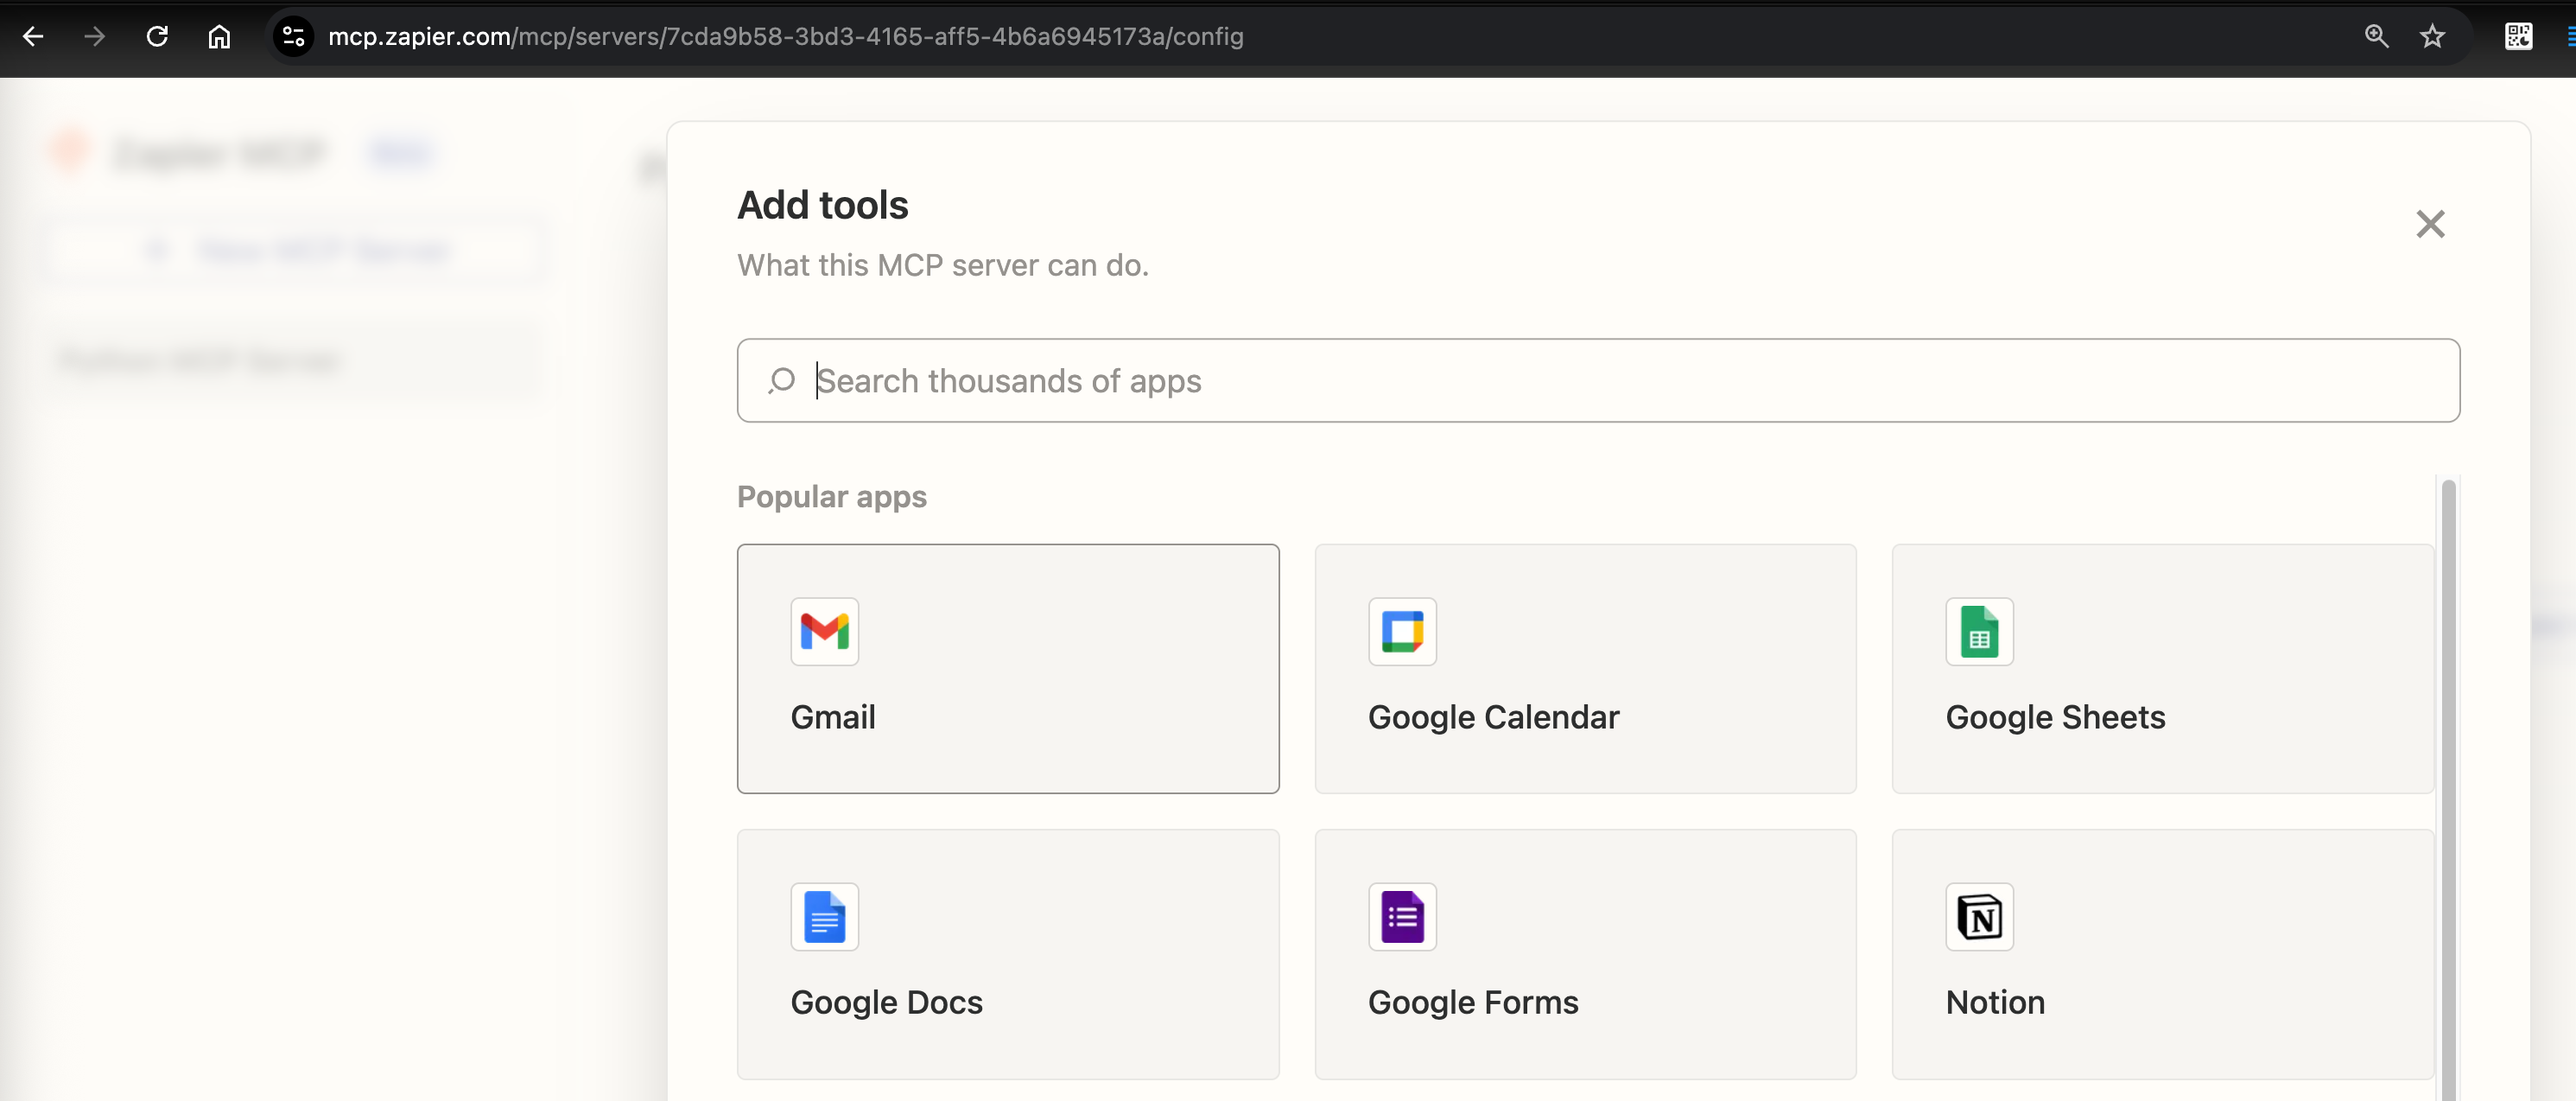The height and width of the screenshot is (1101, 2576).
Task: Click the URL address bar text
Action: pyautogui.click(x=785, y=37)
